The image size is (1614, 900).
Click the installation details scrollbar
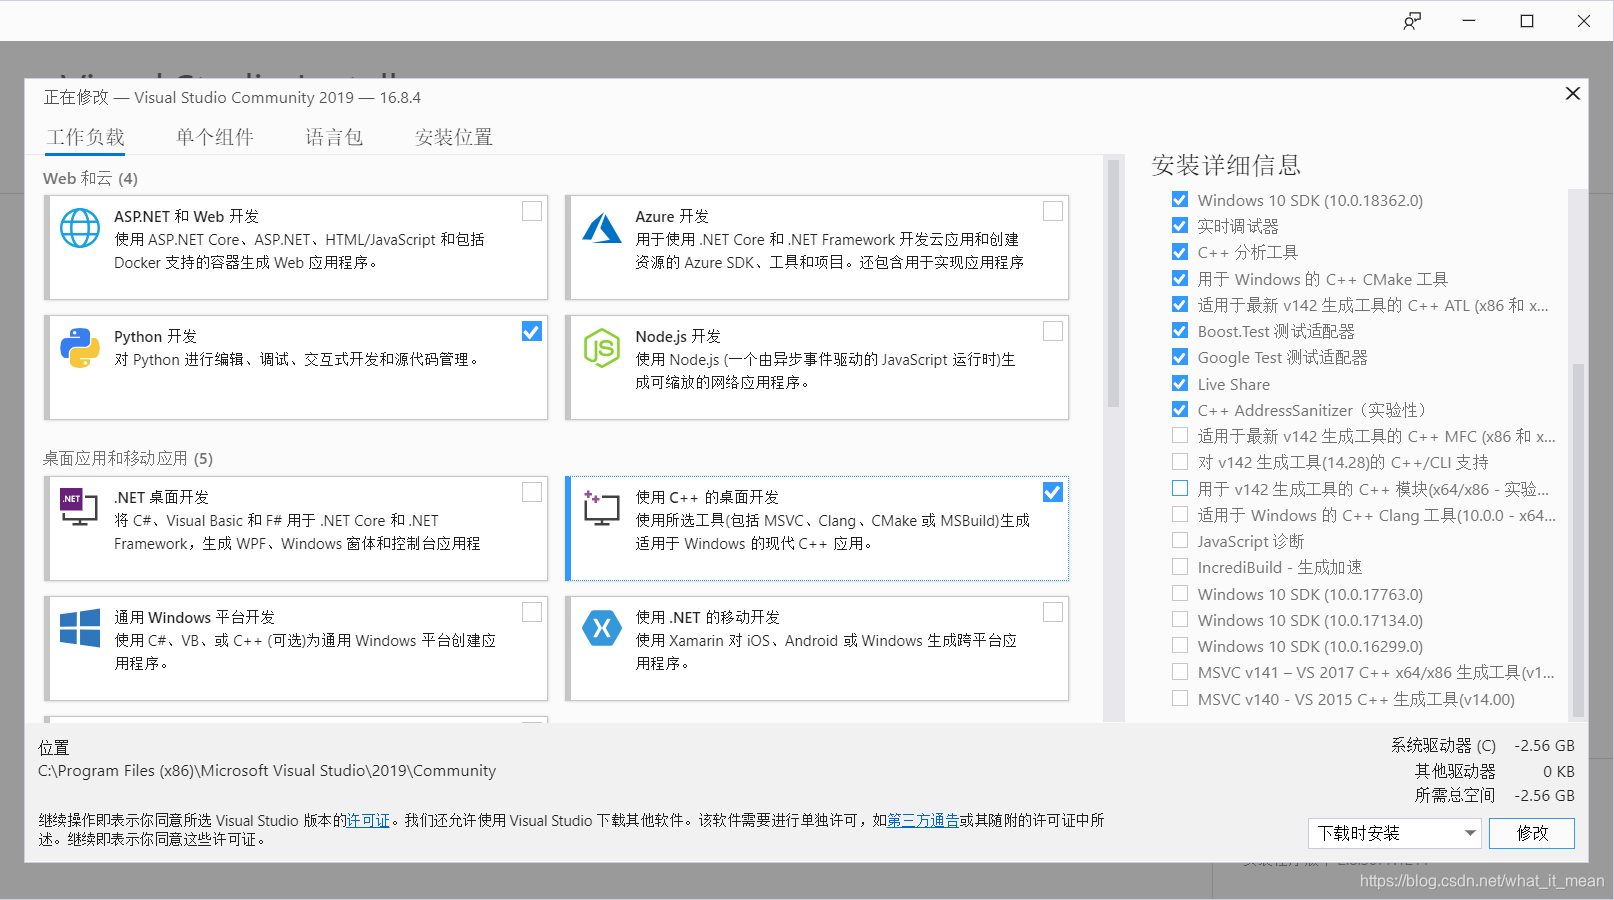coord(1578,540)
